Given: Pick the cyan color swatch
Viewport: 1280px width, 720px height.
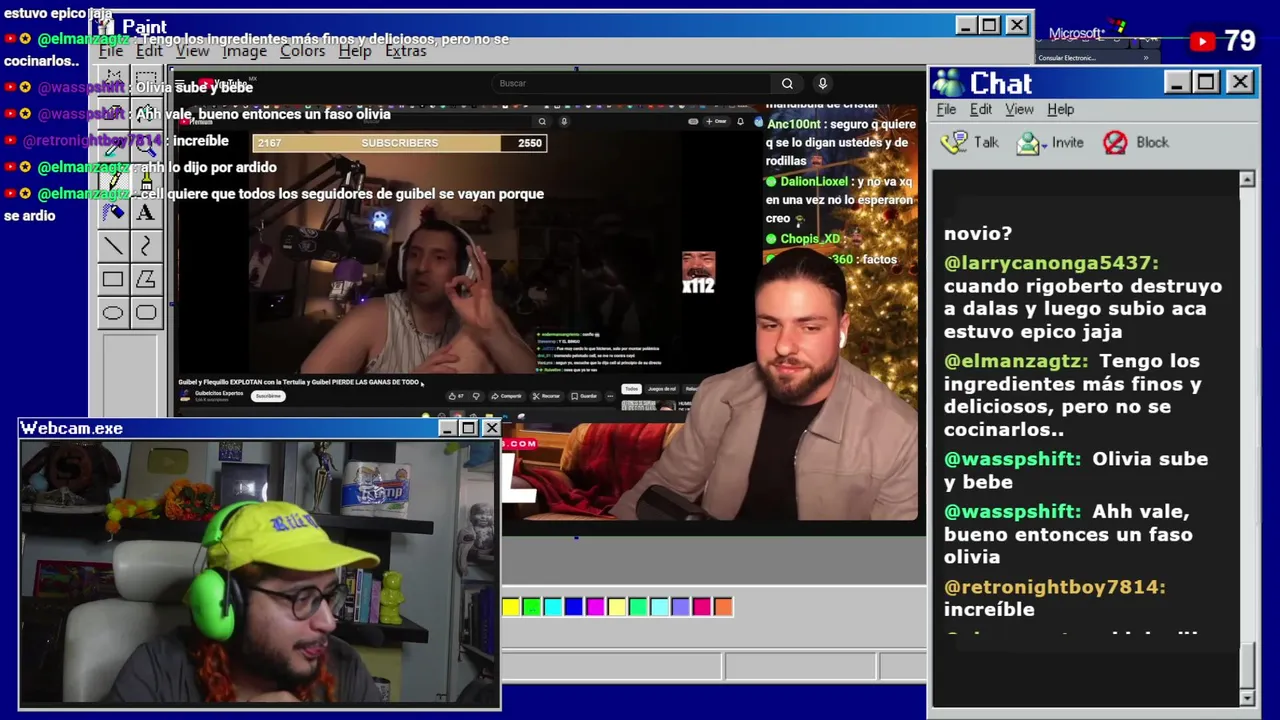Looking at the screenshot, I should 553,607.
